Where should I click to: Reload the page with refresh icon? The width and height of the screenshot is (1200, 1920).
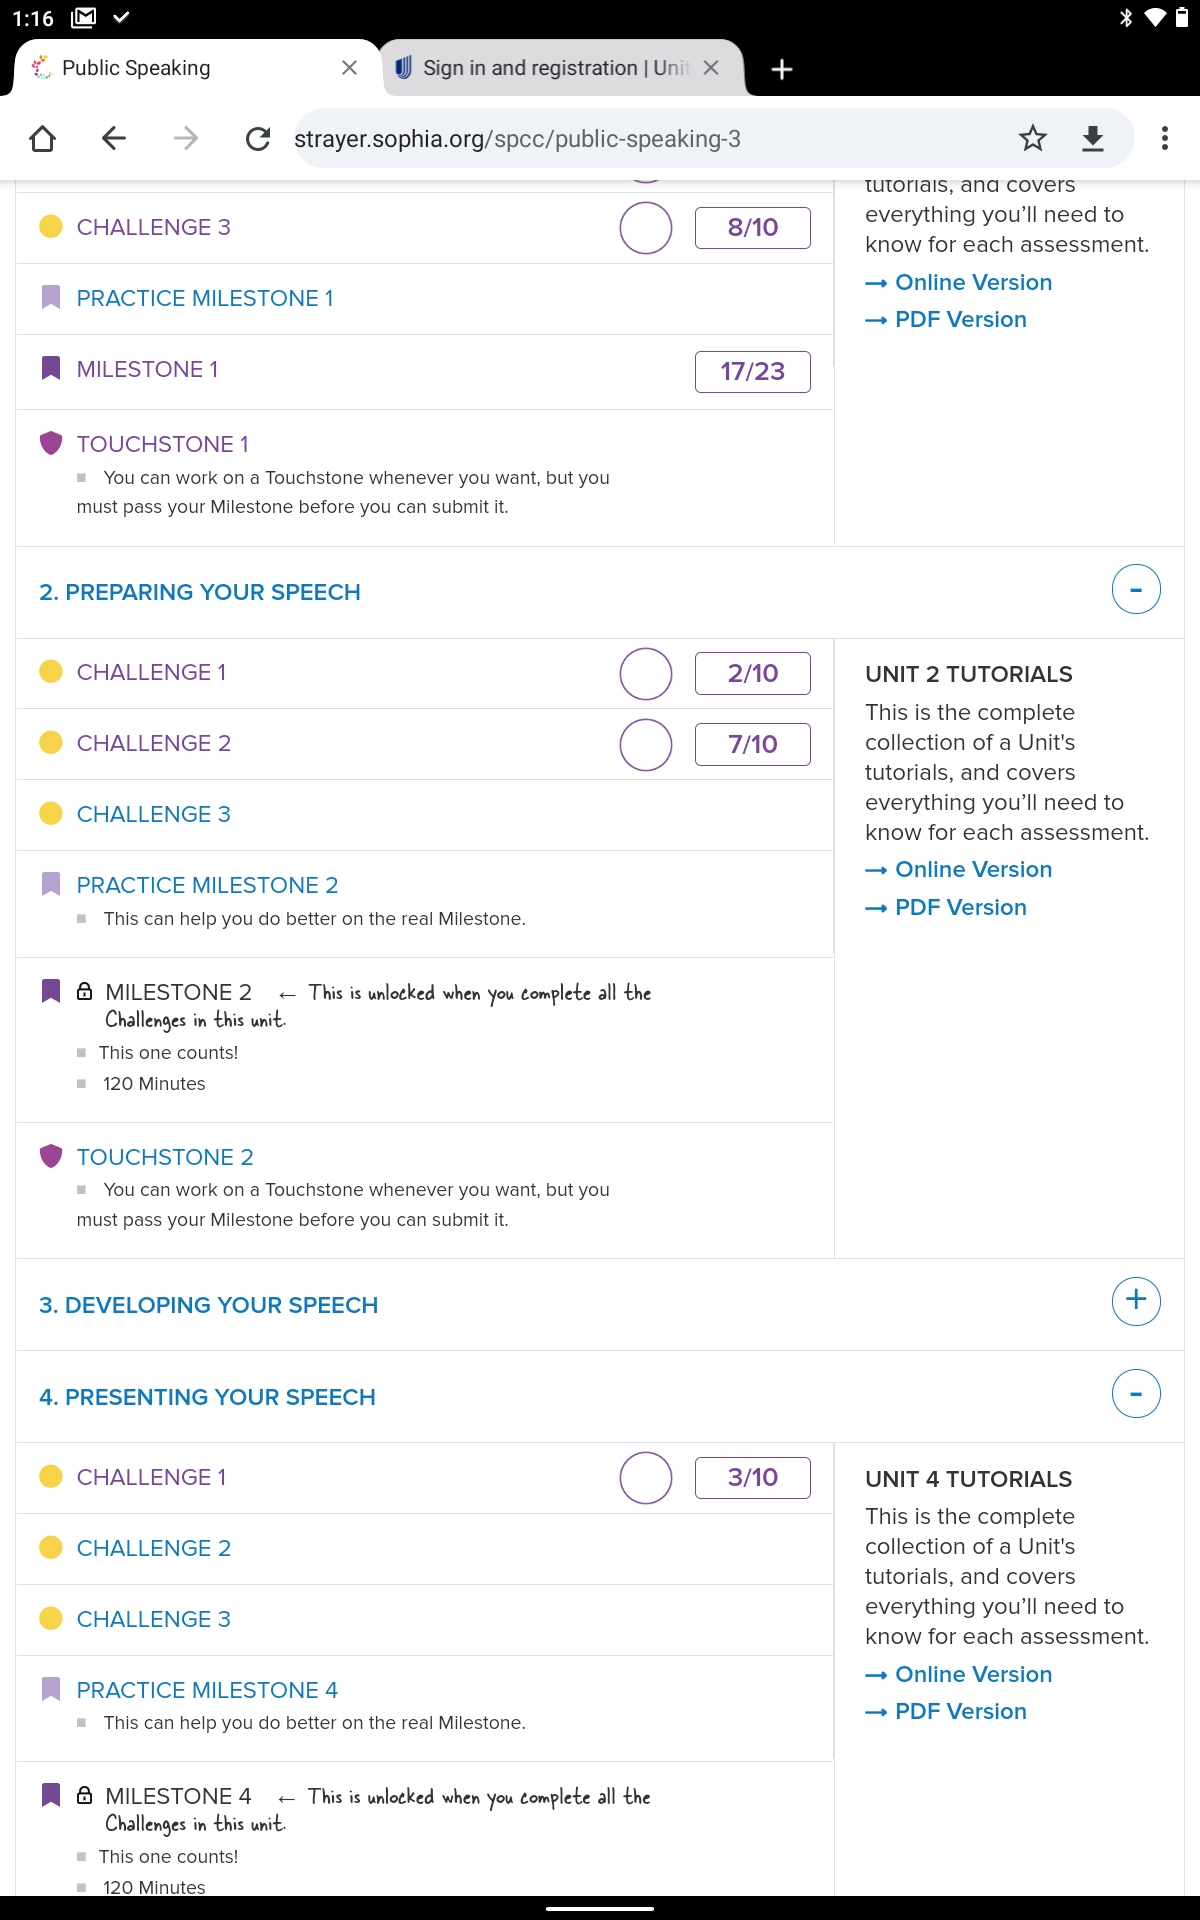coord(258,138)
